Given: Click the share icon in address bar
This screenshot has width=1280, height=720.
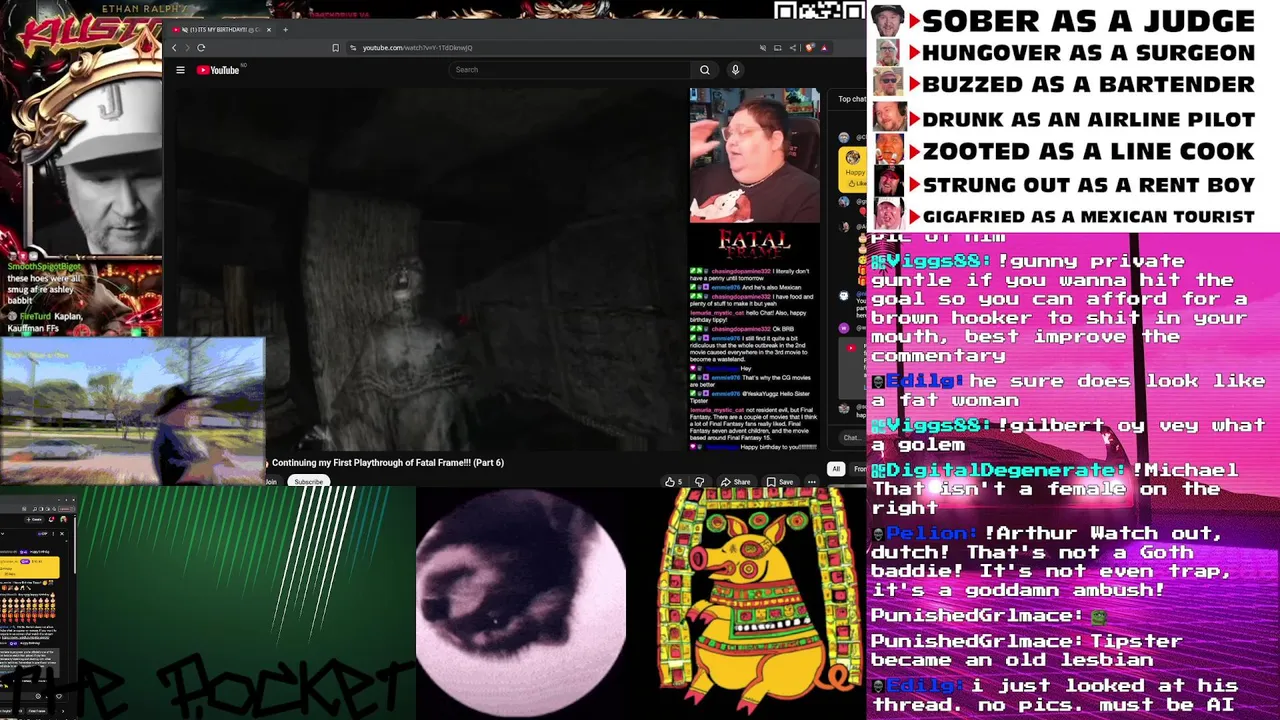Looking at the screenshot, I should pyautogui.click(x=793, y=48).
